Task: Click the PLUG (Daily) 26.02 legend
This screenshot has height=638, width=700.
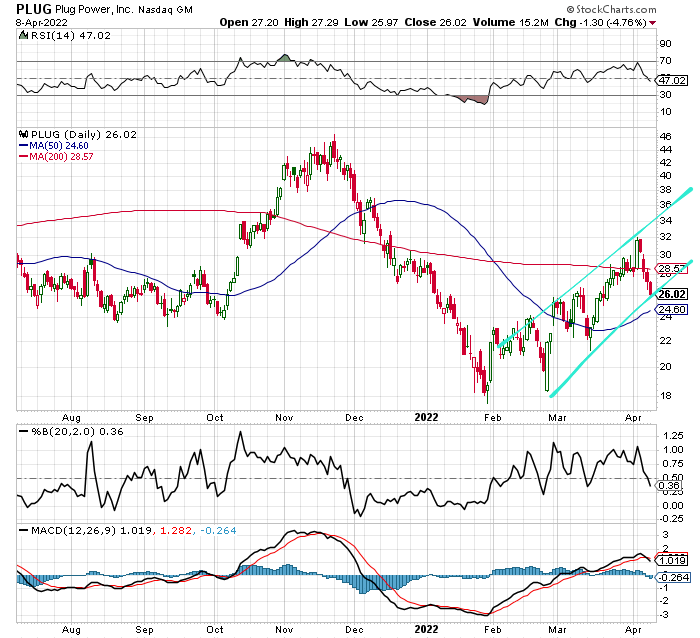Action: 83,134
